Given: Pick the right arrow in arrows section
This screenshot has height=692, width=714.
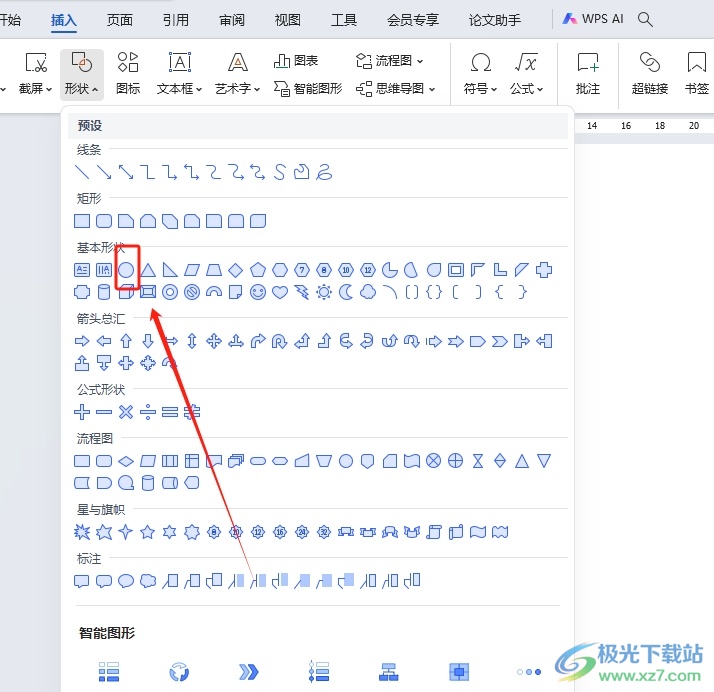Looking at the screenshot, I should [82, 341].
